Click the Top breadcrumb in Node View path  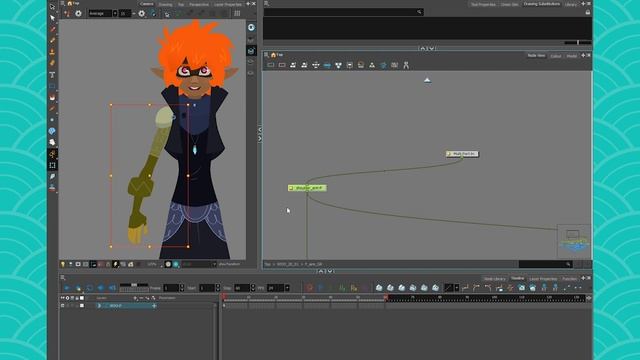(x=267, y=264)
